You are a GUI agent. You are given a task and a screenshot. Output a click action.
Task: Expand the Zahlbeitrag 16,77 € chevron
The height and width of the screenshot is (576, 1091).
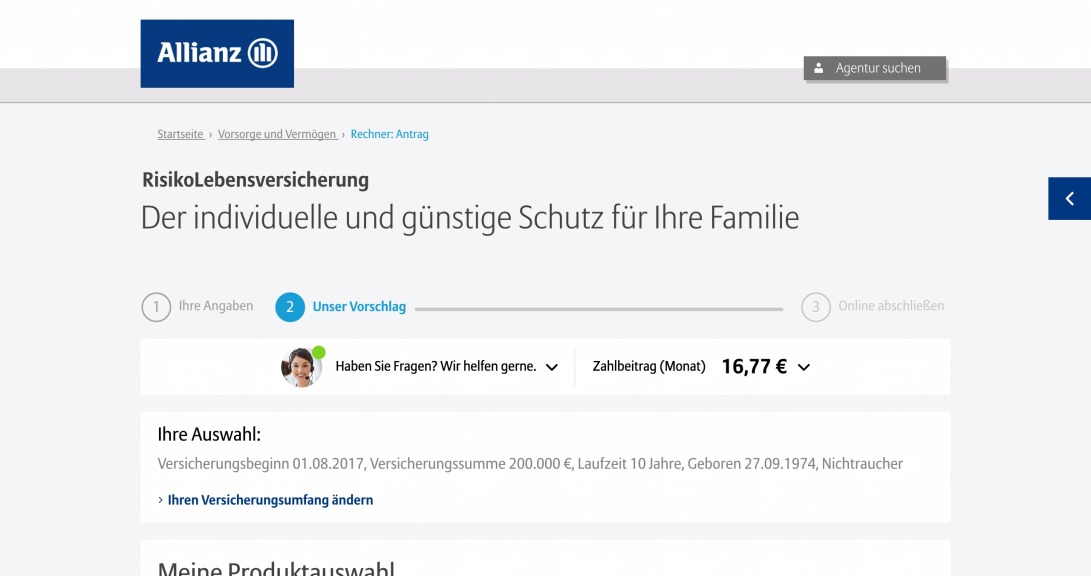pos(804,367)
